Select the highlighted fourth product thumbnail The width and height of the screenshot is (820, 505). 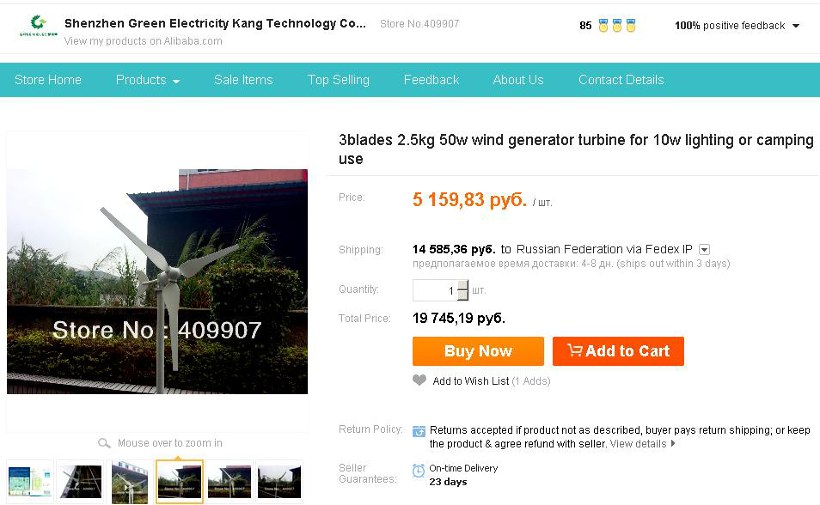(x=180, y=482)
